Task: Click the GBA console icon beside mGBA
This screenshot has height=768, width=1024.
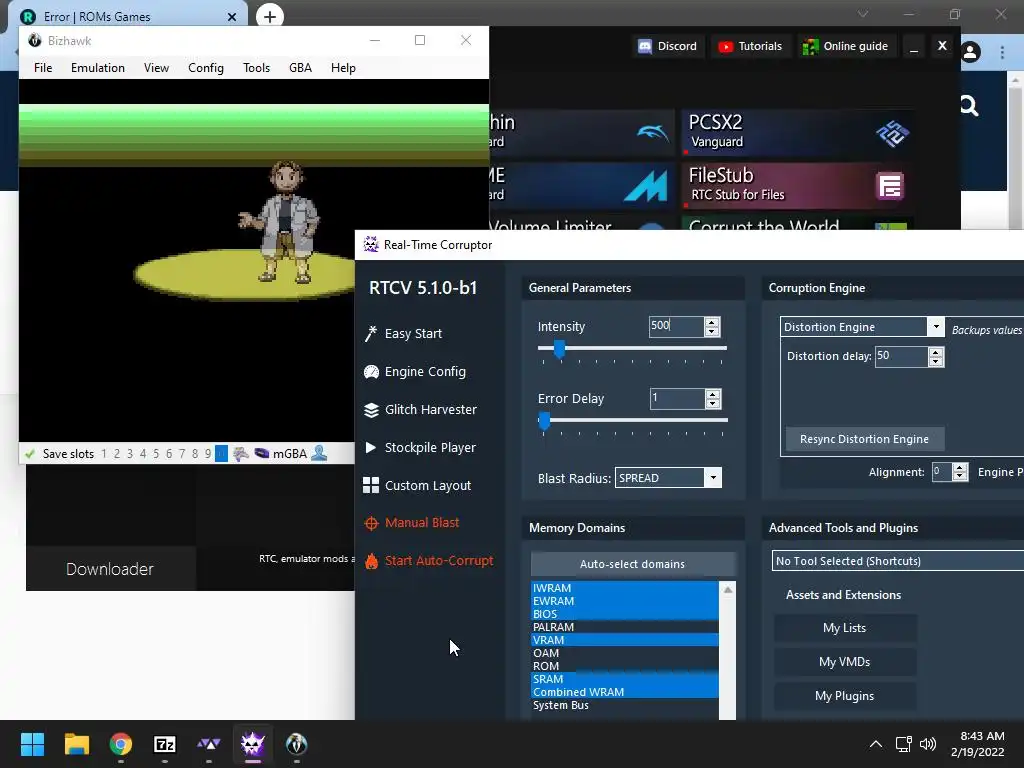Action: [x=261, y=453]
